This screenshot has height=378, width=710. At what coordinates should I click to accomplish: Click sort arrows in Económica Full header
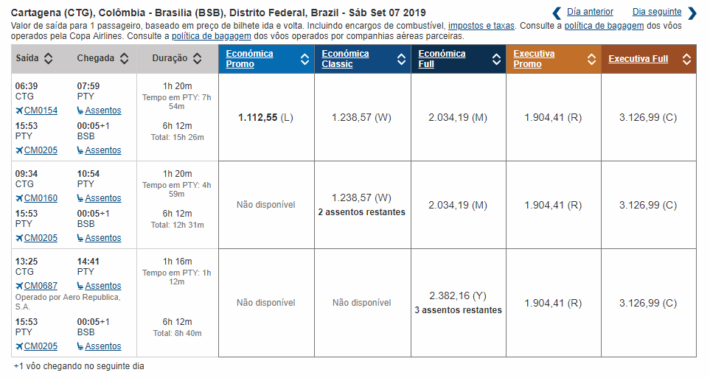tap(496, 59)
